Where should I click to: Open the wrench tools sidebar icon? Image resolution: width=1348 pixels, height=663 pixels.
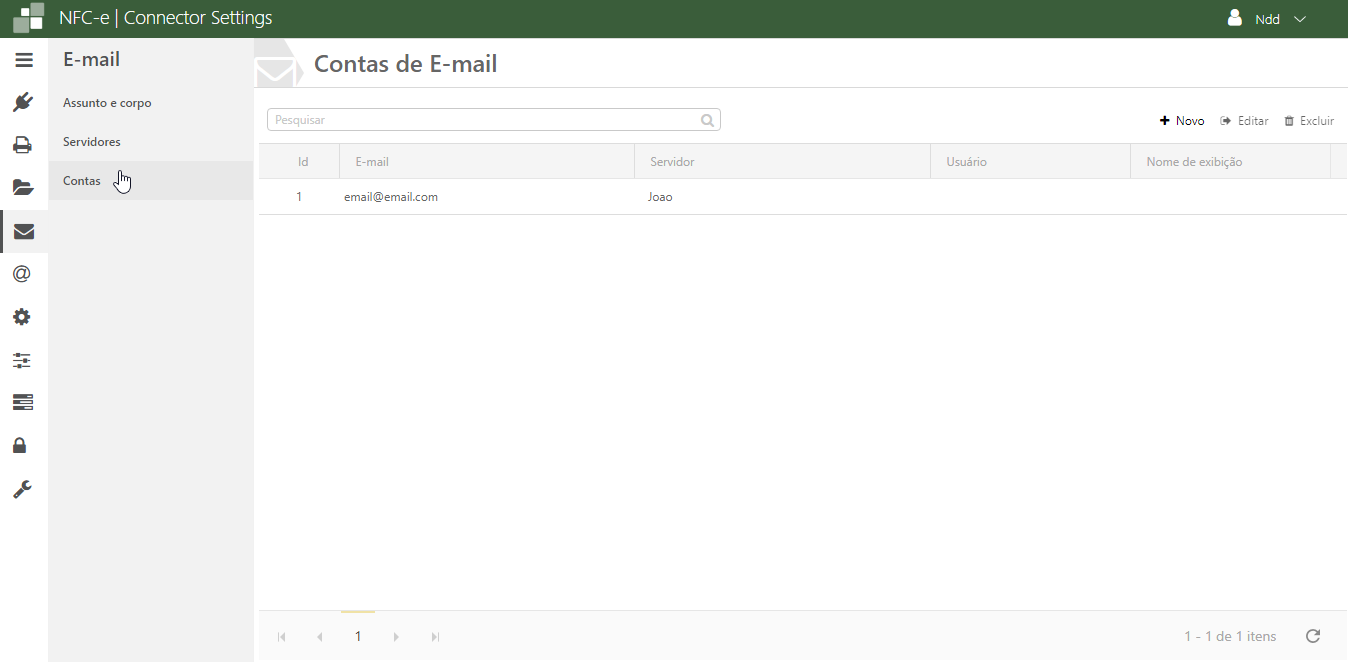point(22,489)
